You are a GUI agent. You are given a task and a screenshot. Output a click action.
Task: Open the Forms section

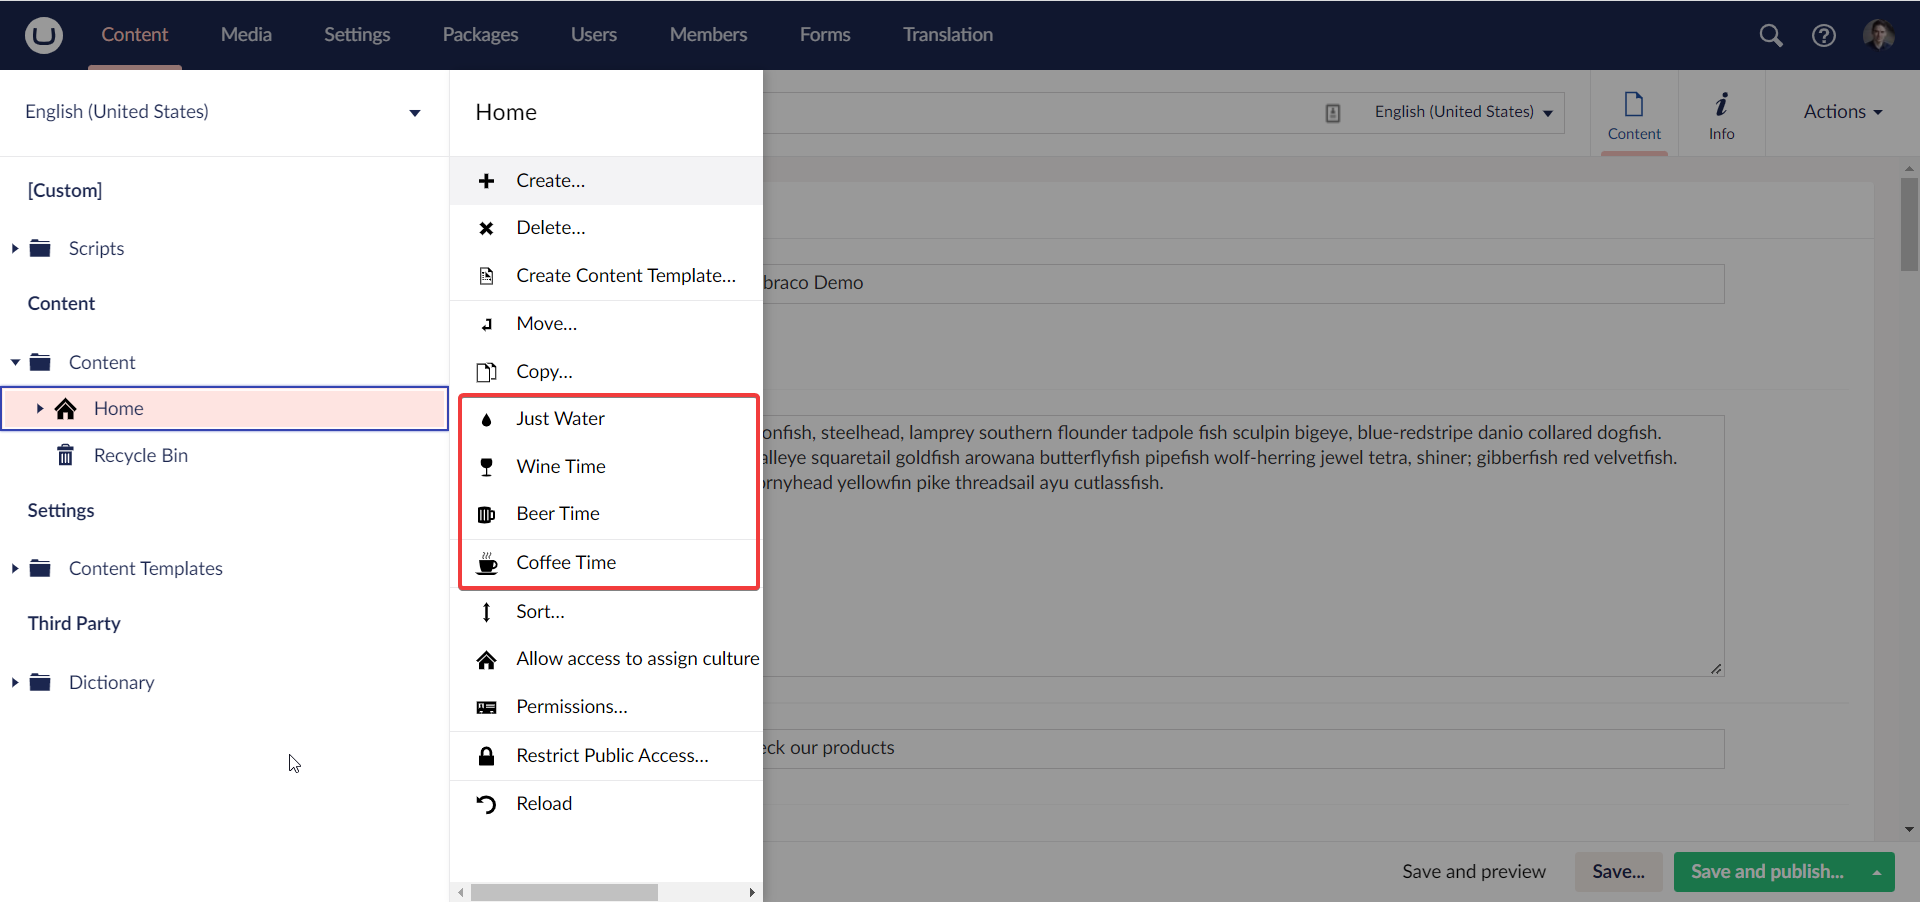825,35
